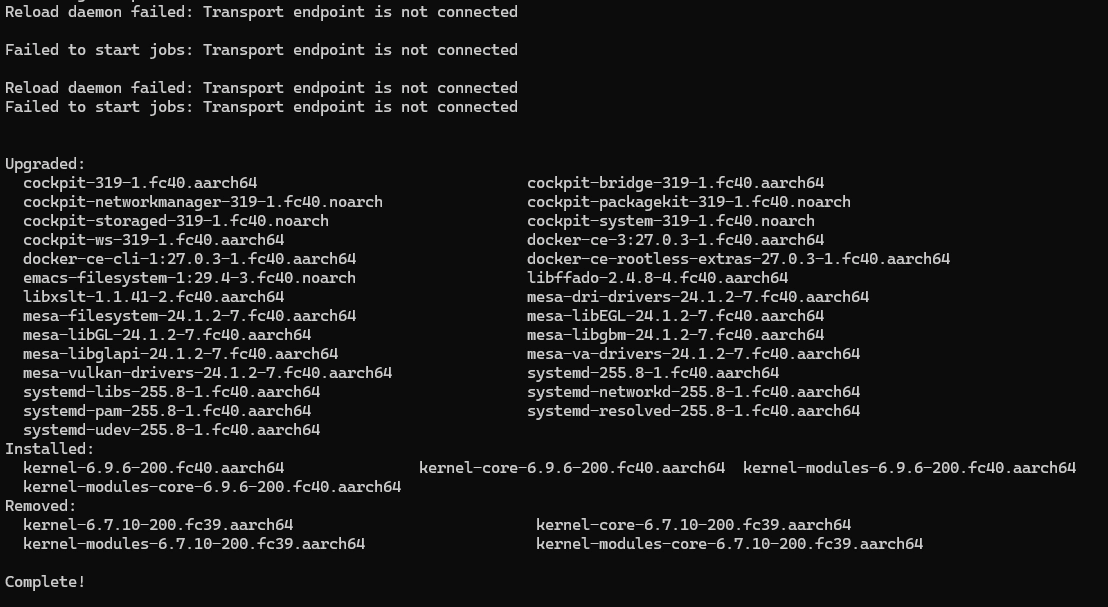Click the removed kernel-core-6.7.10 package text
Viewport: 1108px width, 607px height.
[693, 525]
